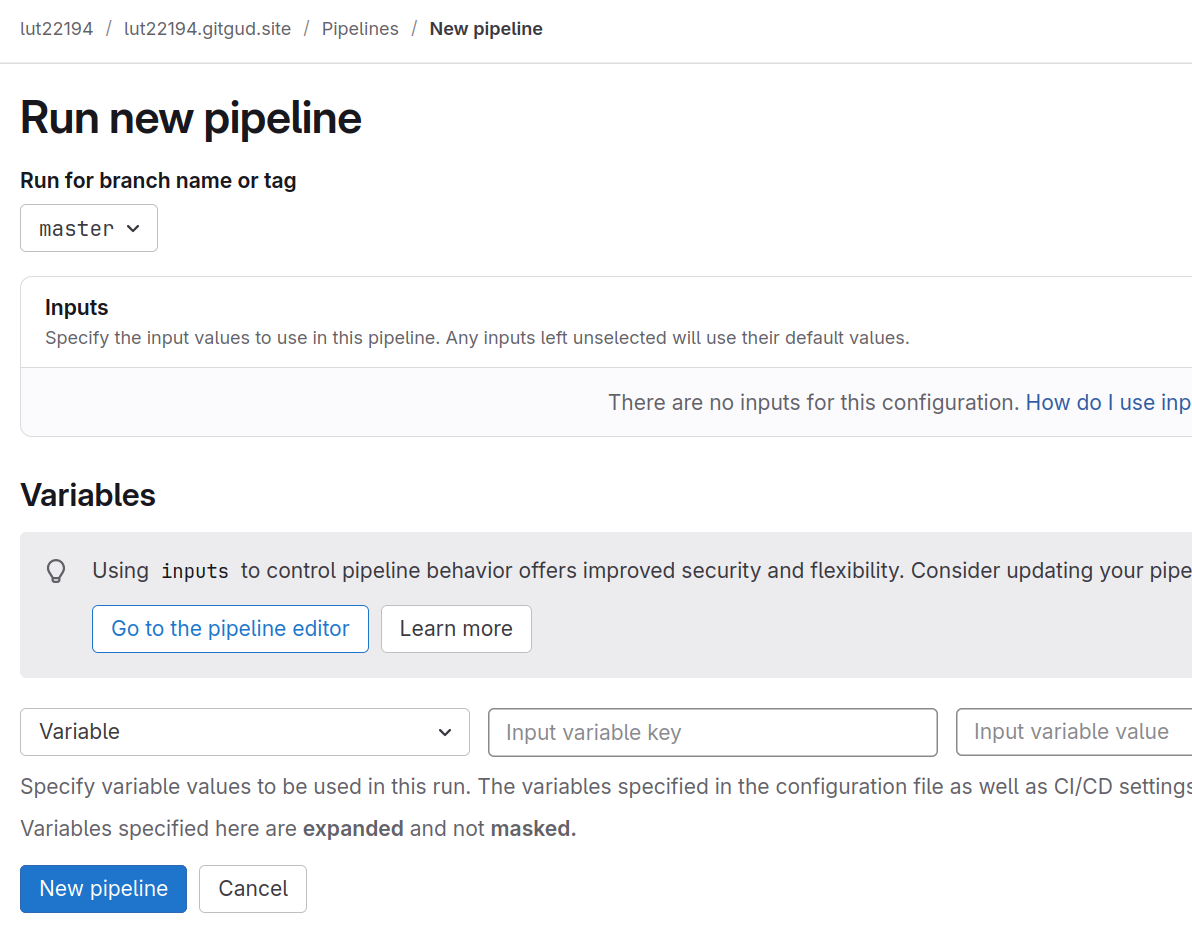Focus the Input variable key field
This screenshot has height=942, width=1192.
pyautogui.click(x=712, y=732)
